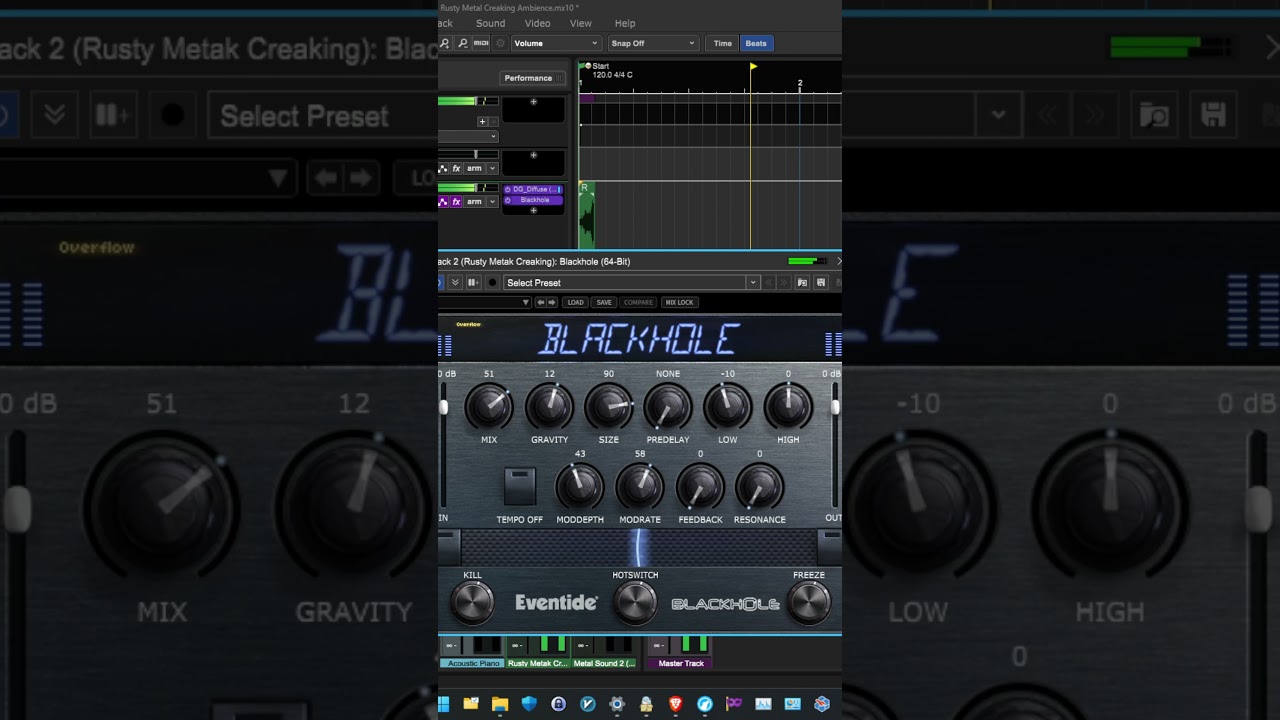
Task: Open the Video menu
Action: tap(537, 23)
